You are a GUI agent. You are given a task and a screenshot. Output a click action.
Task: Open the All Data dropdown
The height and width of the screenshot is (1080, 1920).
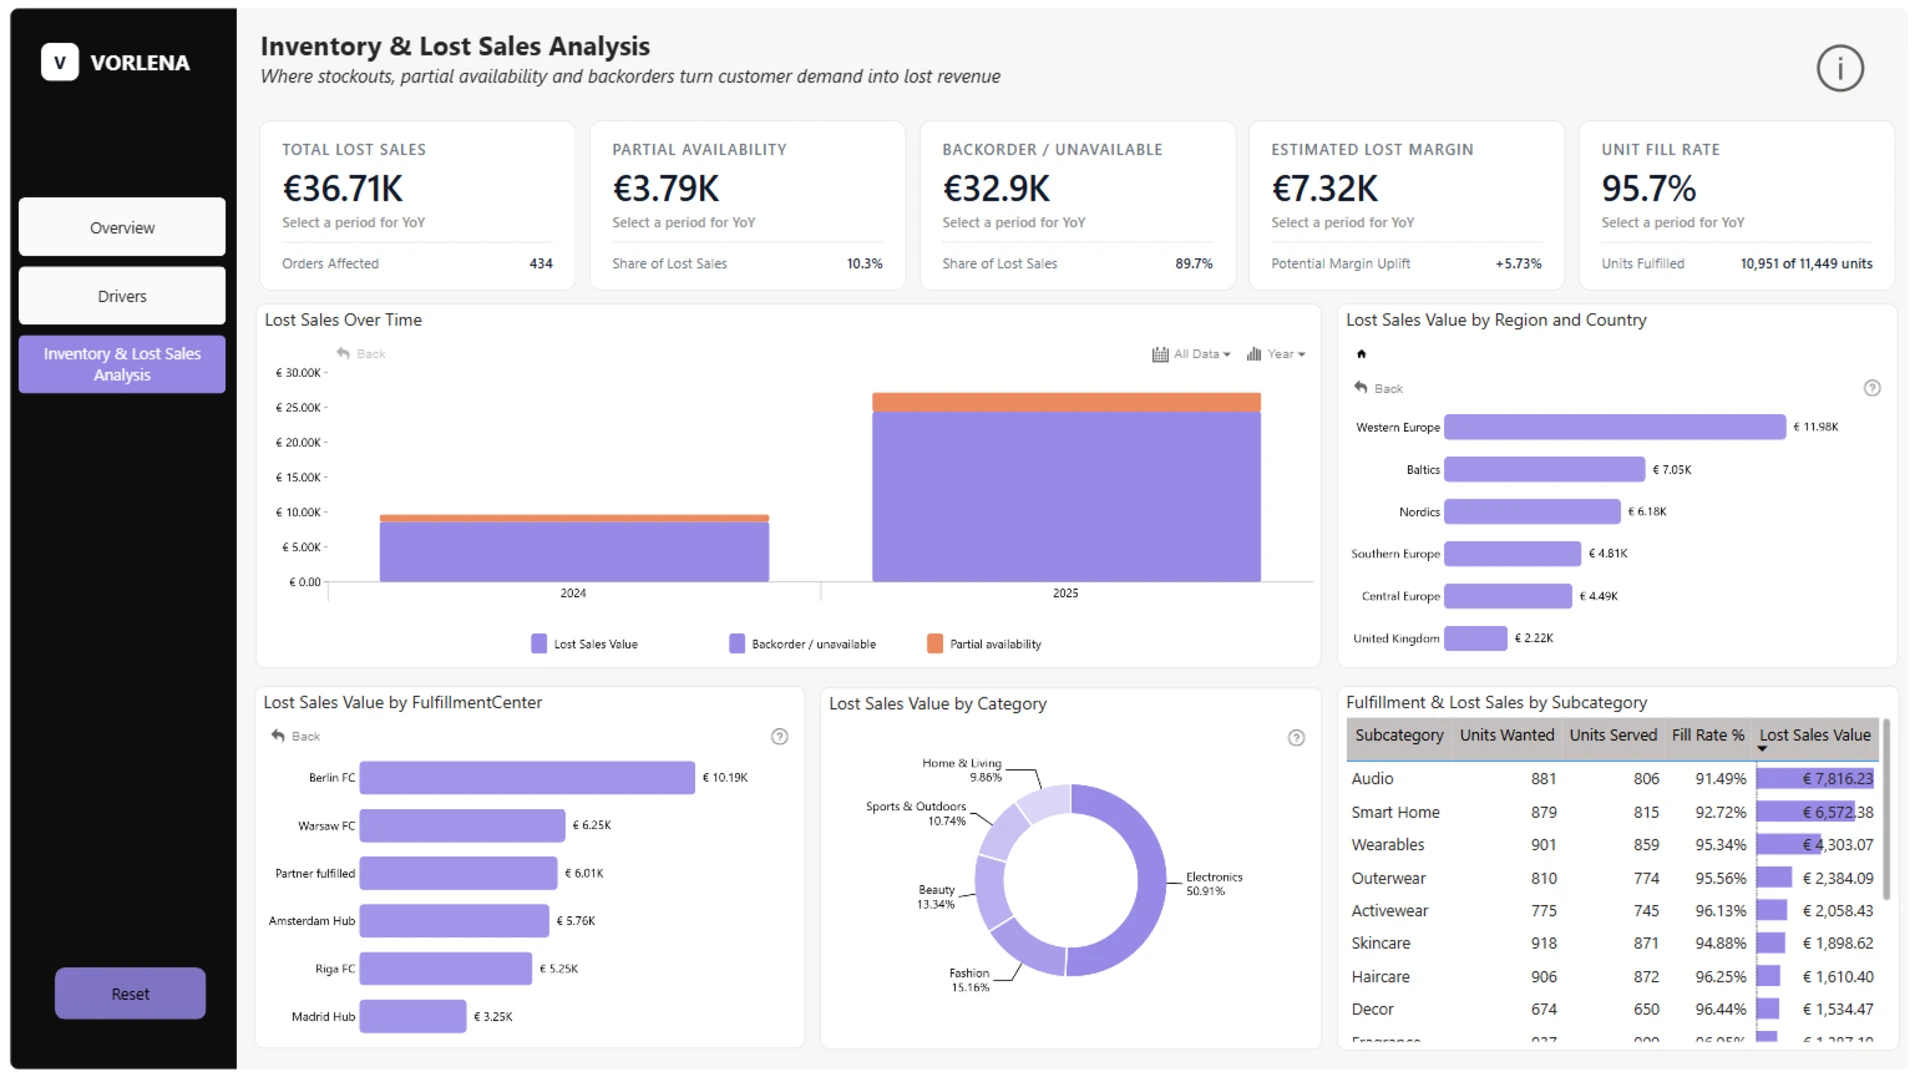pyautogui.click(x=1201, y=354)
